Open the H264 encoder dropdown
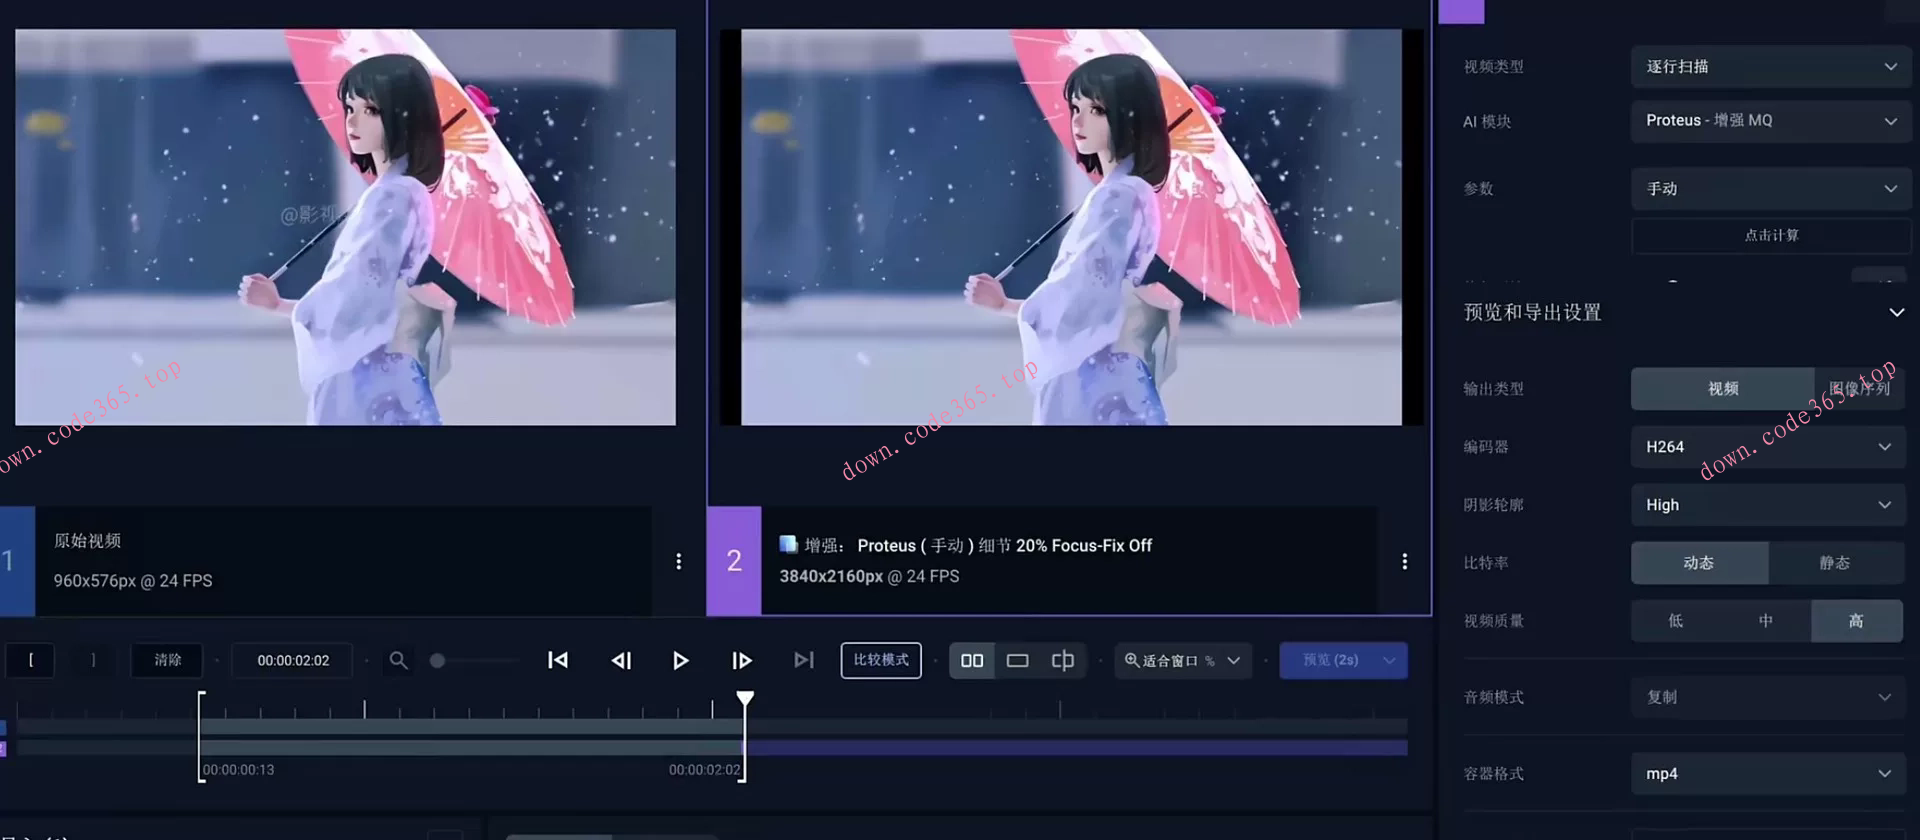Viewport: 1920px width, 840px height. pyautogui.click(x=1767, y=447)
